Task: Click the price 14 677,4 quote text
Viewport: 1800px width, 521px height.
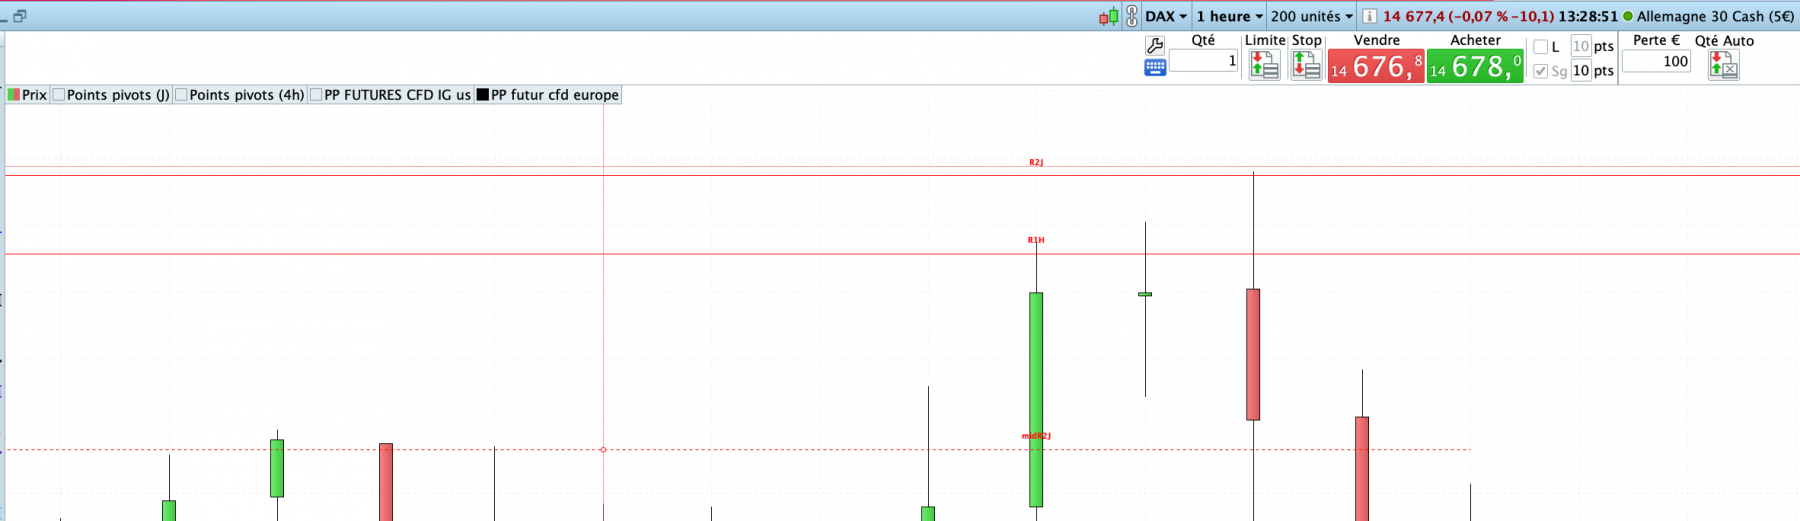Action: coord(1413,16)
